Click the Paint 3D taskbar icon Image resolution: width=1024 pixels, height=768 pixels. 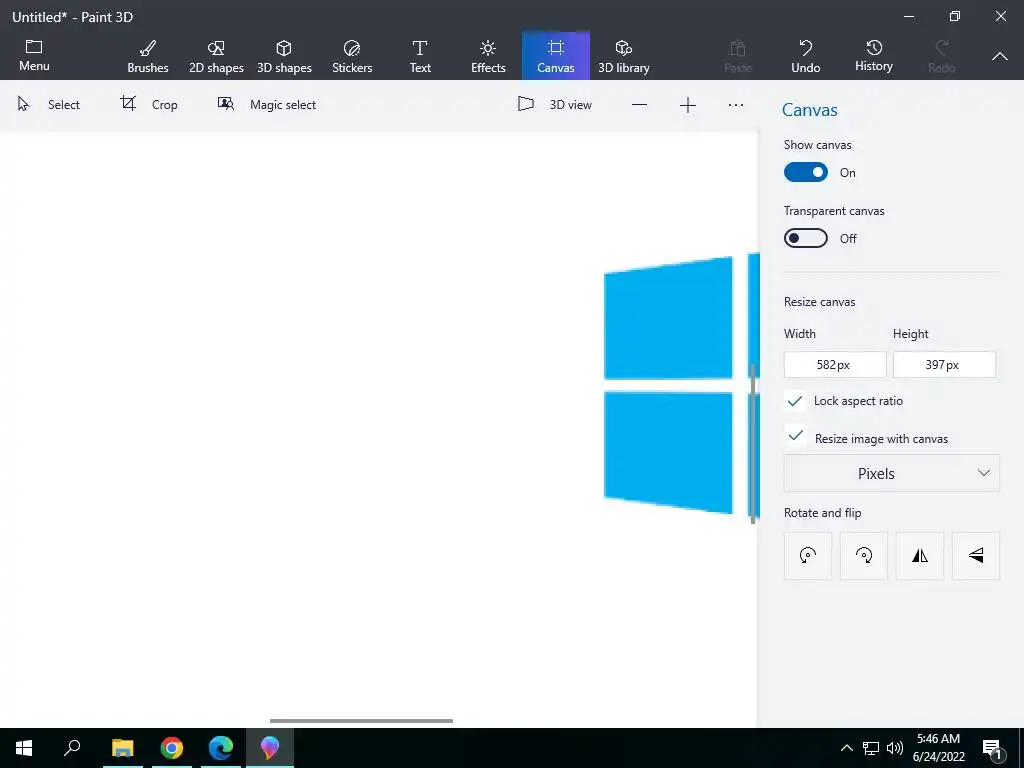[270, 748]
